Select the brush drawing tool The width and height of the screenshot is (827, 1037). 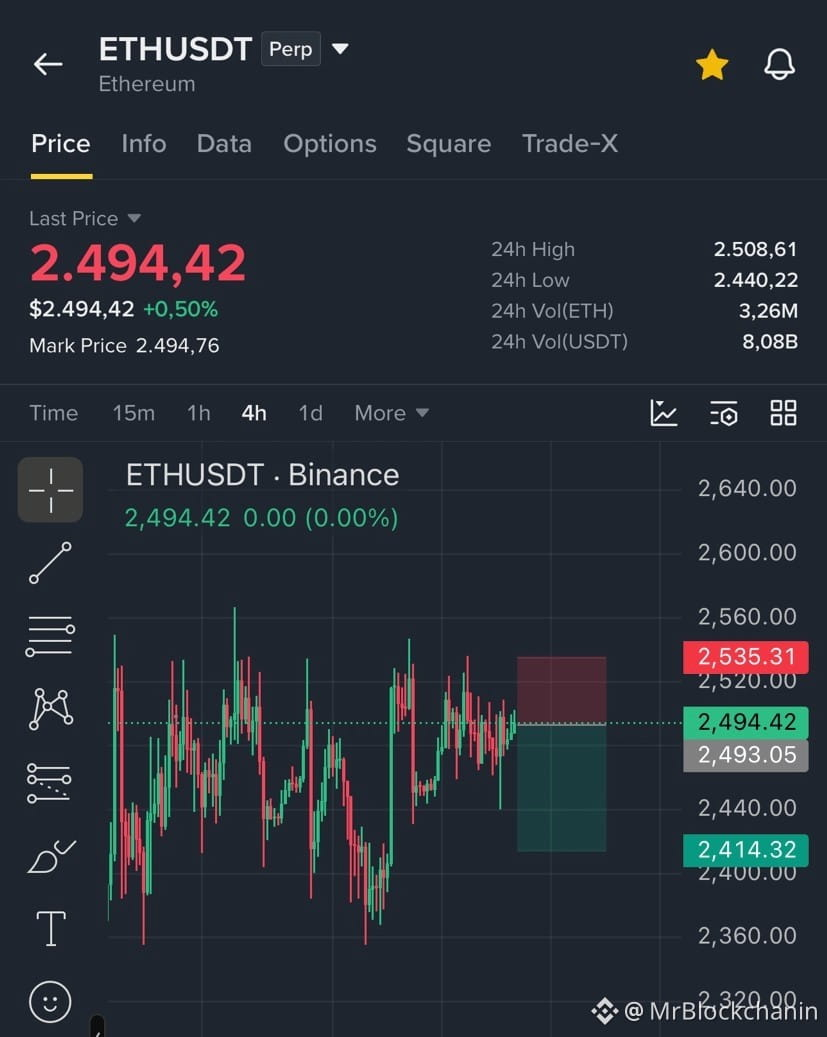pos(52,856)
